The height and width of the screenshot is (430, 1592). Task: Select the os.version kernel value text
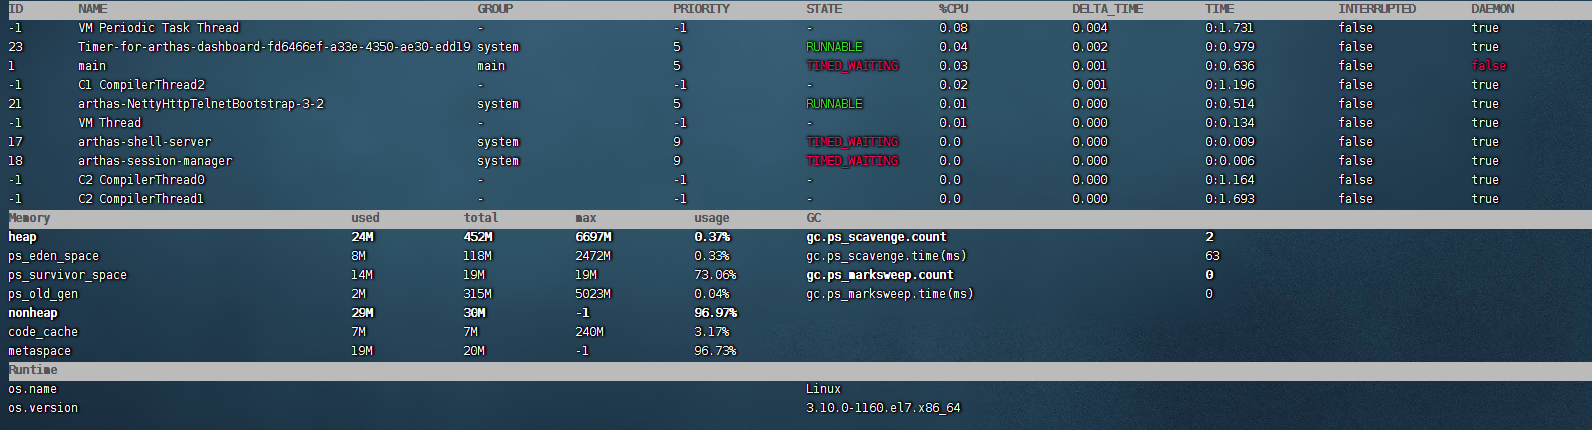[882, 408]
